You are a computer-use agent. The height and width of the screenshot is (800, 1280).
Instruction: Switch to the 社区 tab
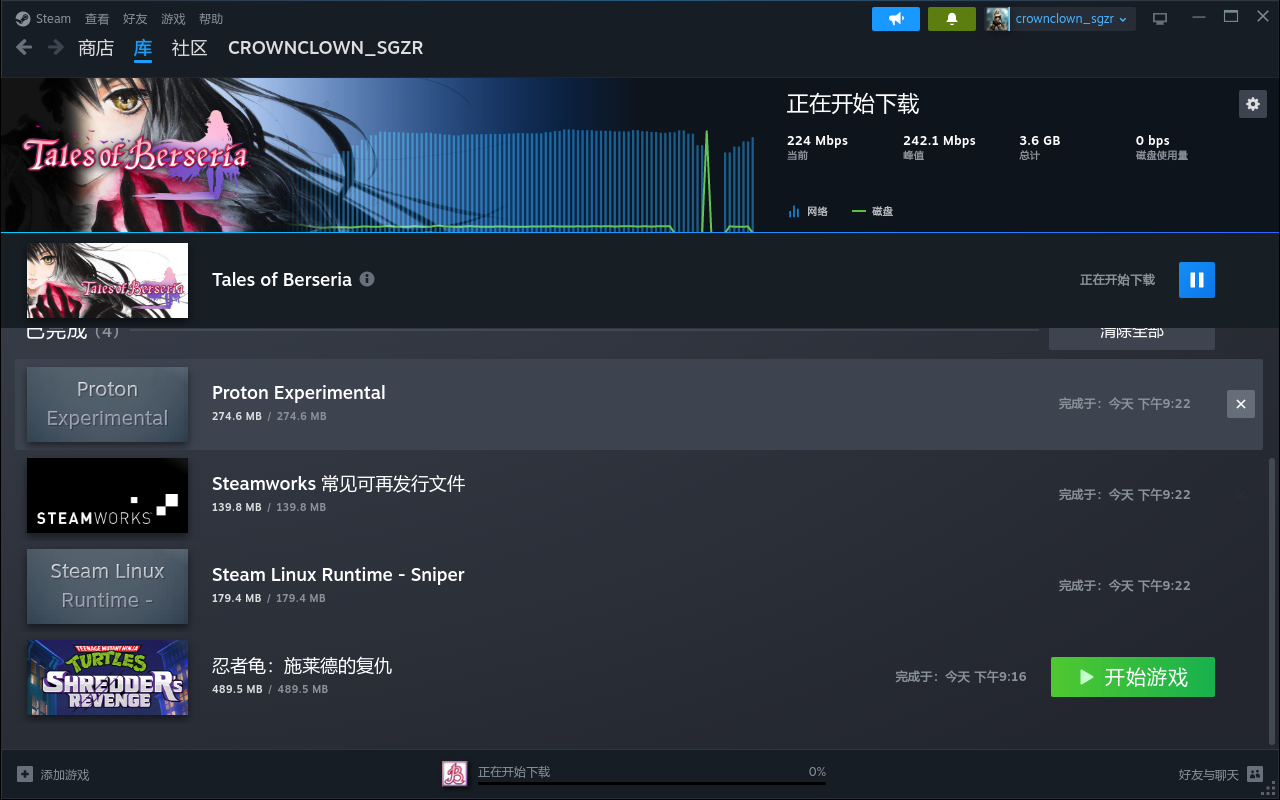189,48
